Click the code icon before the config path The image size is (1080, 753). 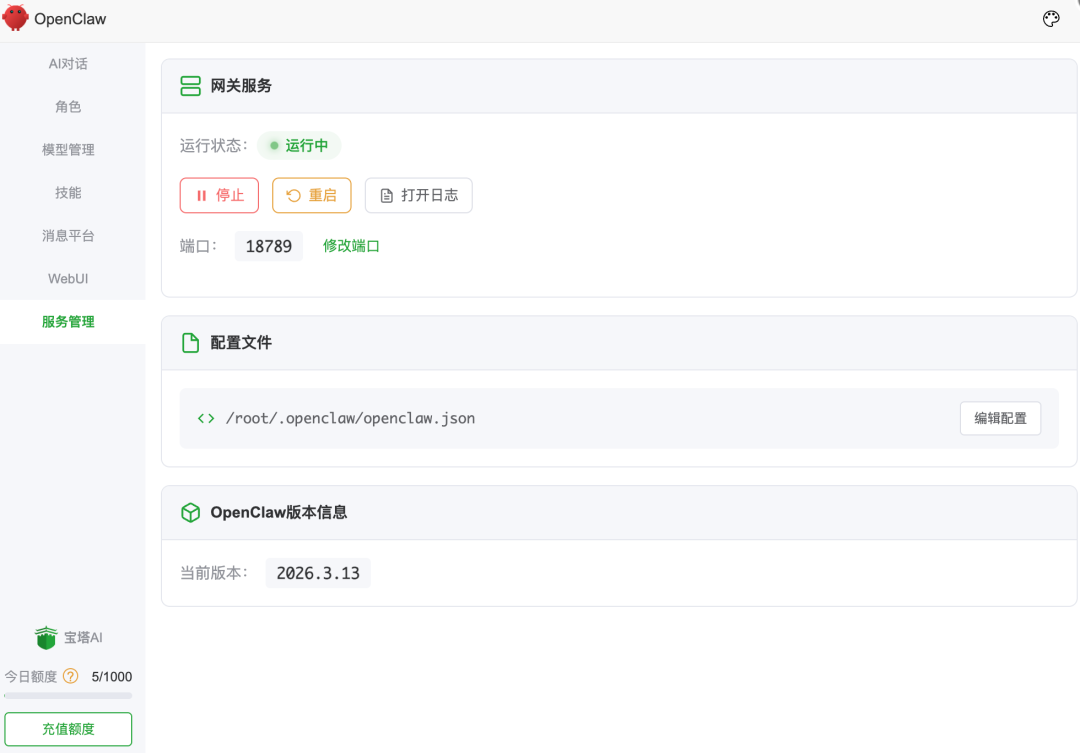(x=205, y=418)
